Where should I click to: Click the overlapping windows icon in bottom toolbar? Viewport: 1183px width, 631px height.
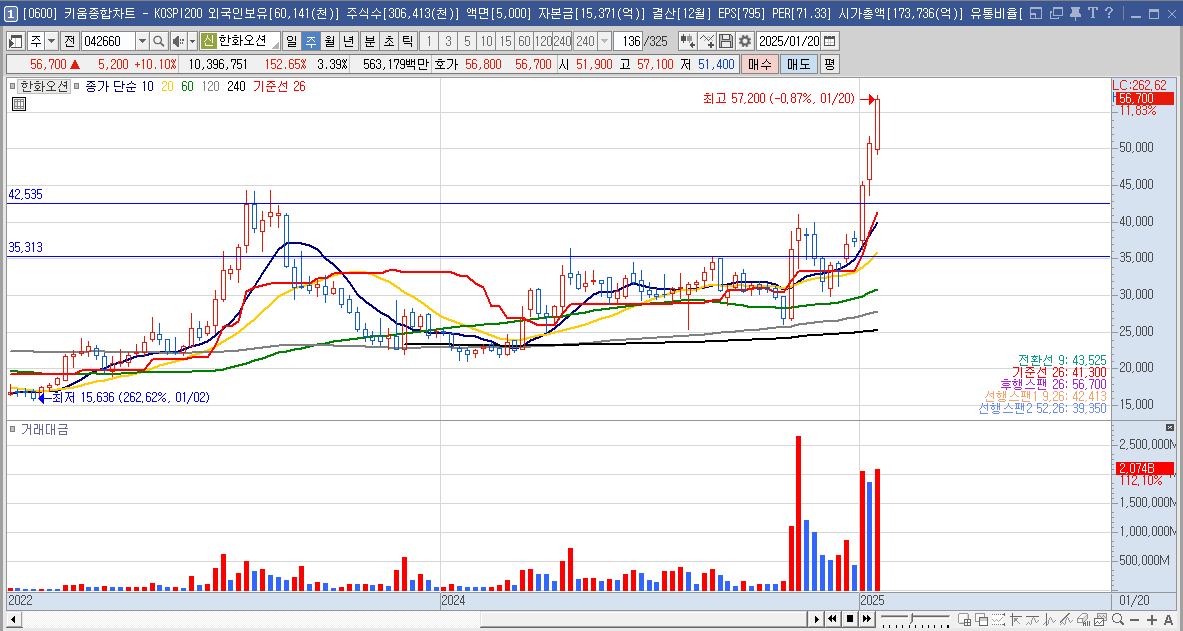click(x=982, y=620)
